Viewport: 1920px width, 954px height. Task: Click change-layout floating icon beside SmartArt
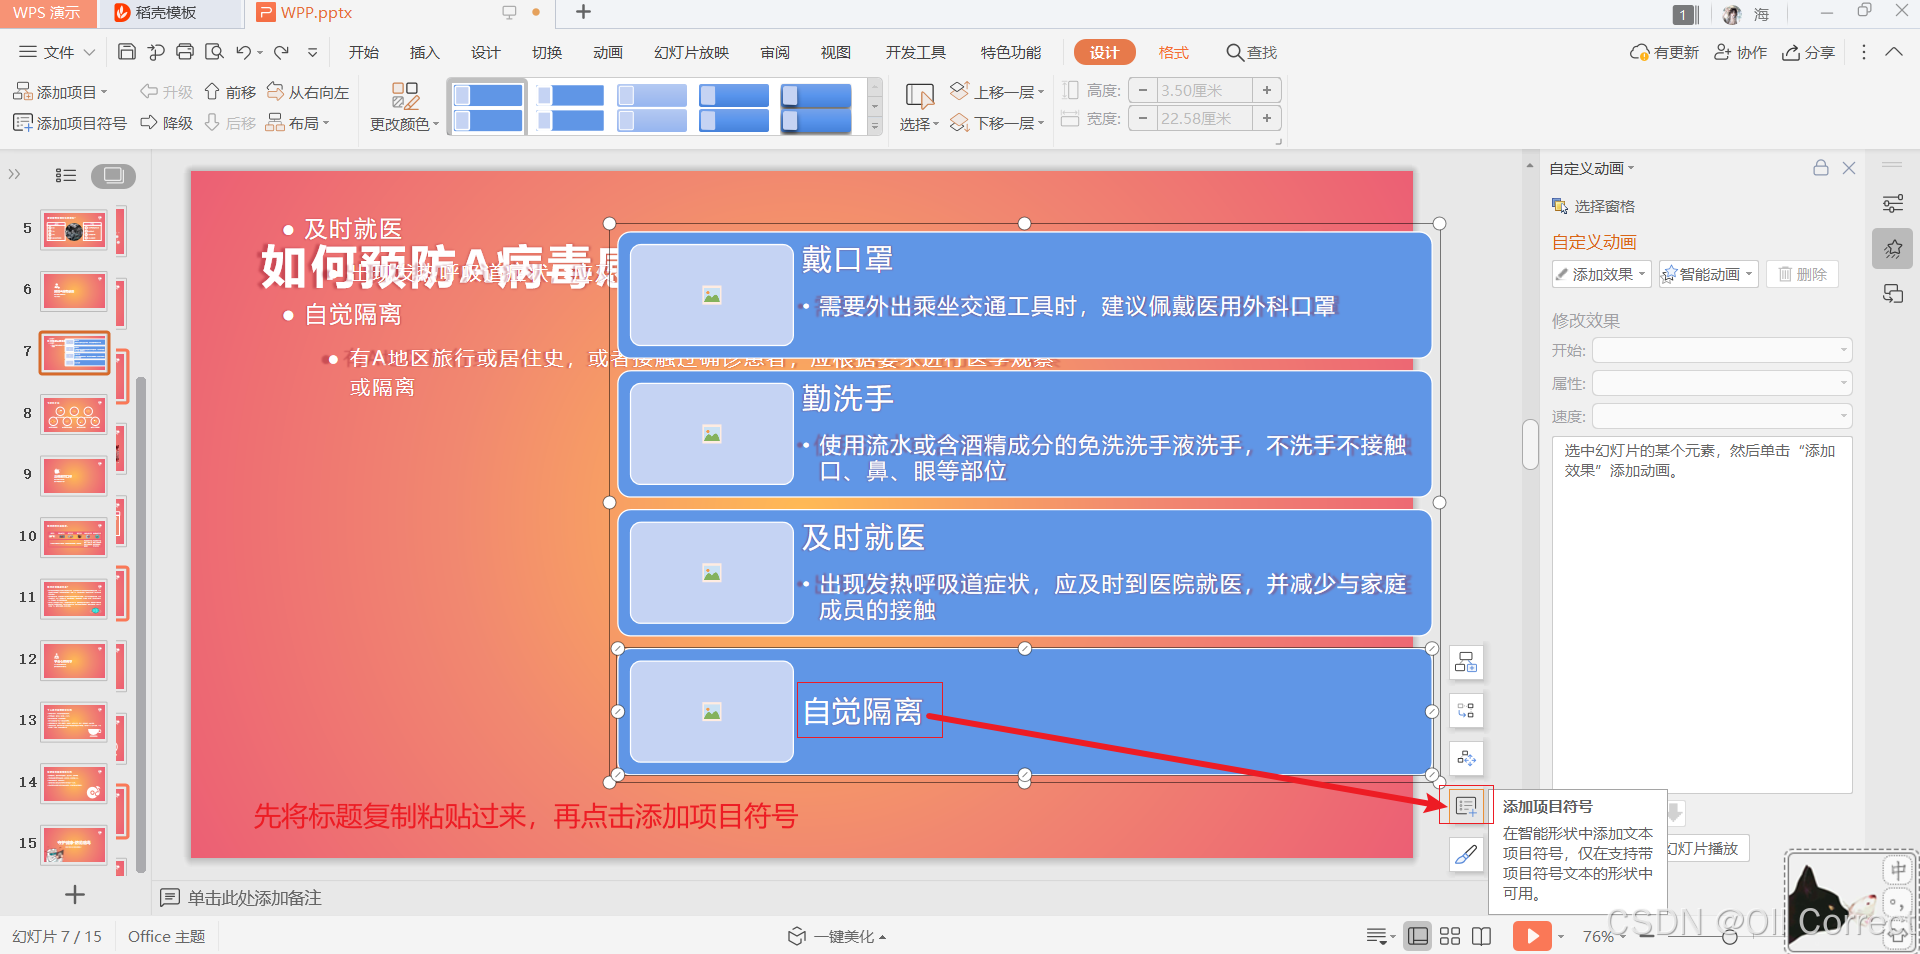click(1466, 710)
